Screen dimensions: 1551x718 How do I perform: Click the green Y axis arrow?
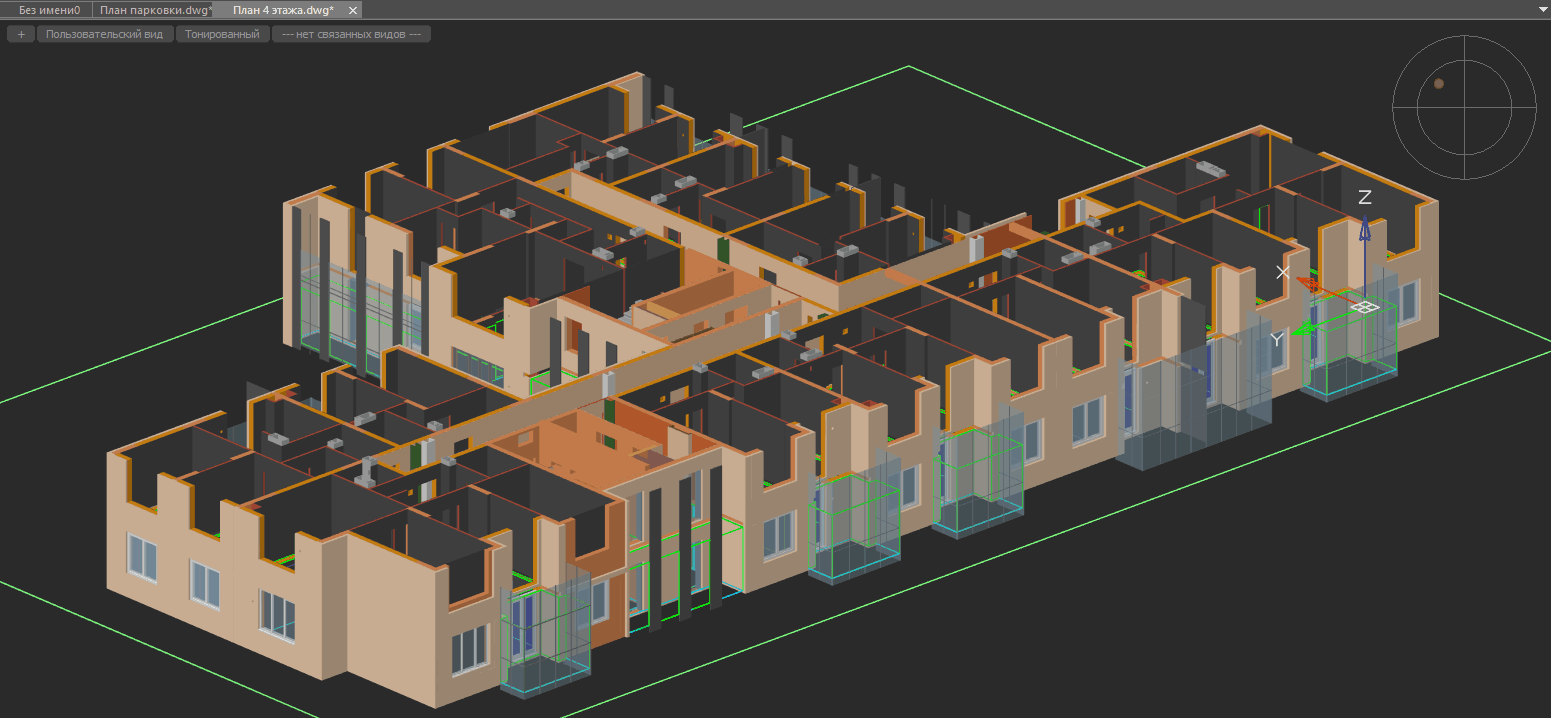(1302, 329)
